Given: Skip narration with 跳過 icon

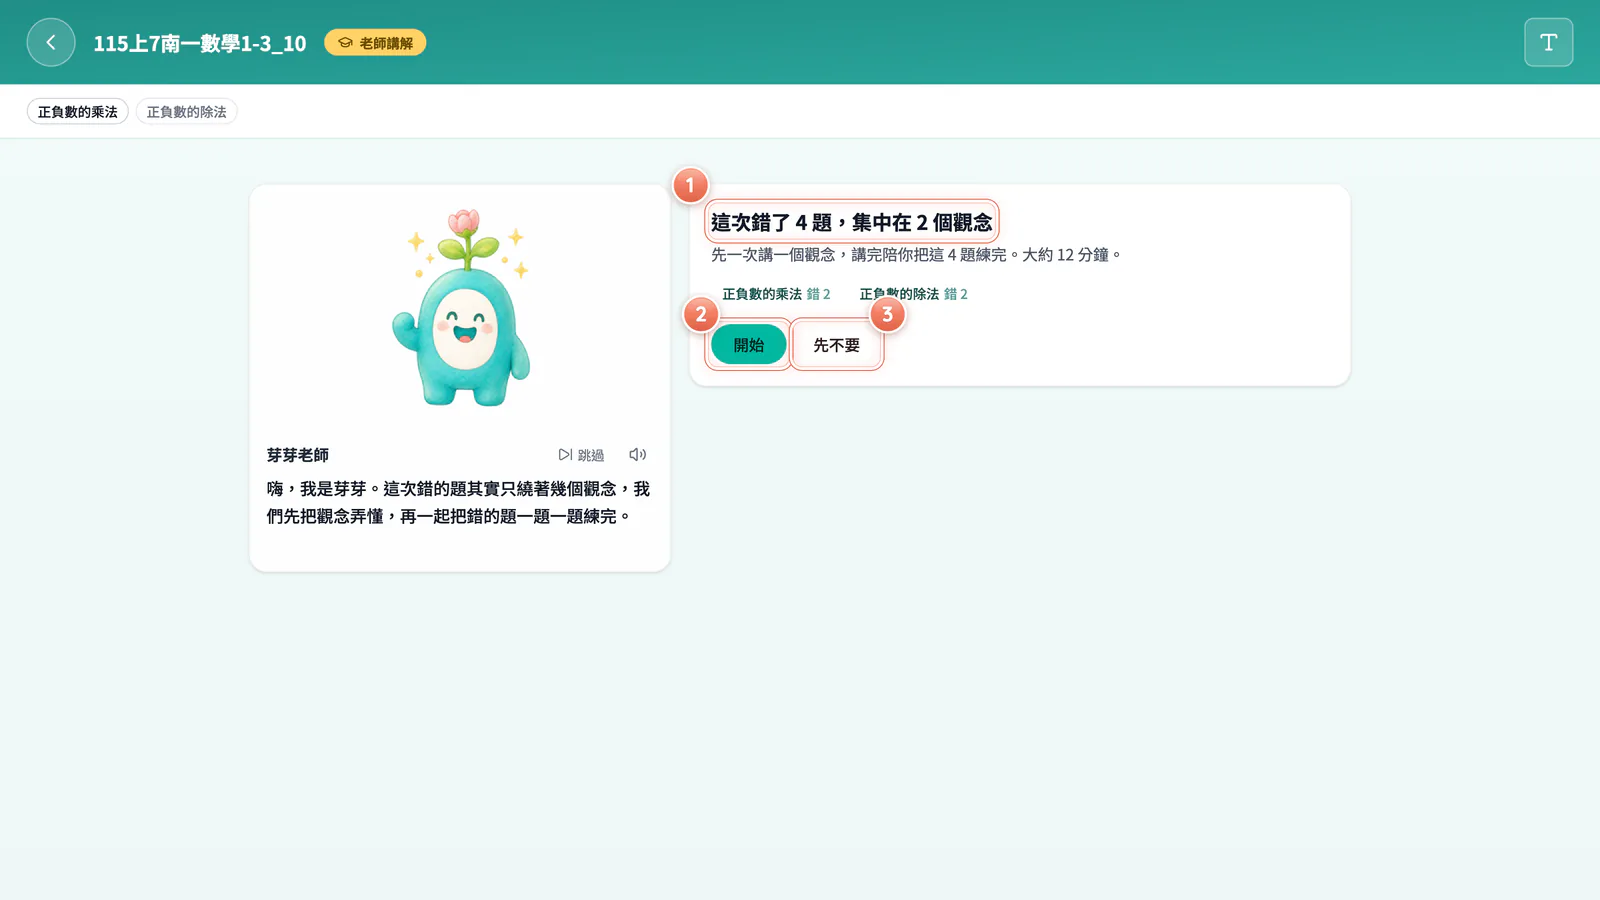Looking at the screenshot, I should (x=581, y=455).
